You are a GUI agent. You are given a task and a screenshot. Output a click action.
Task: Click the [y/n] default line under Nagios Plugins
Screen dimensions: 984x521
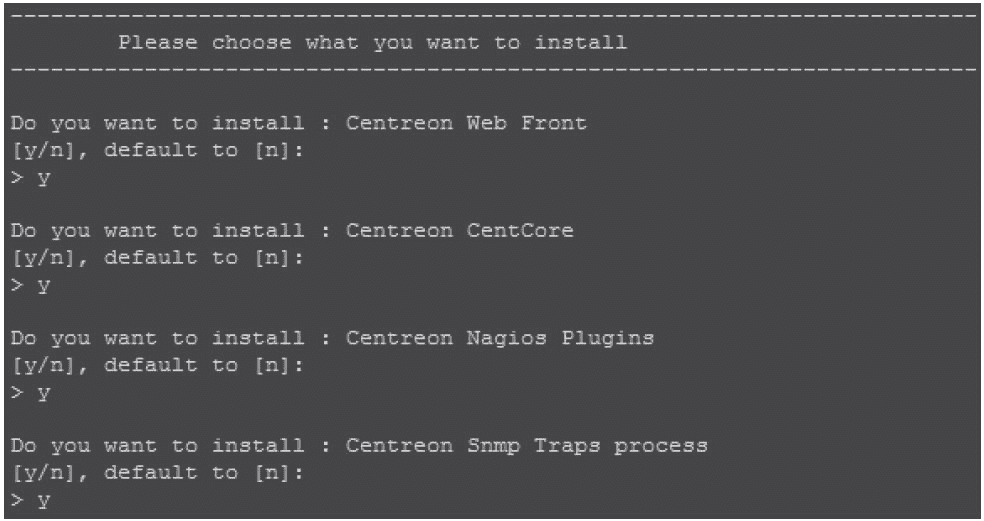click(157, 365)
